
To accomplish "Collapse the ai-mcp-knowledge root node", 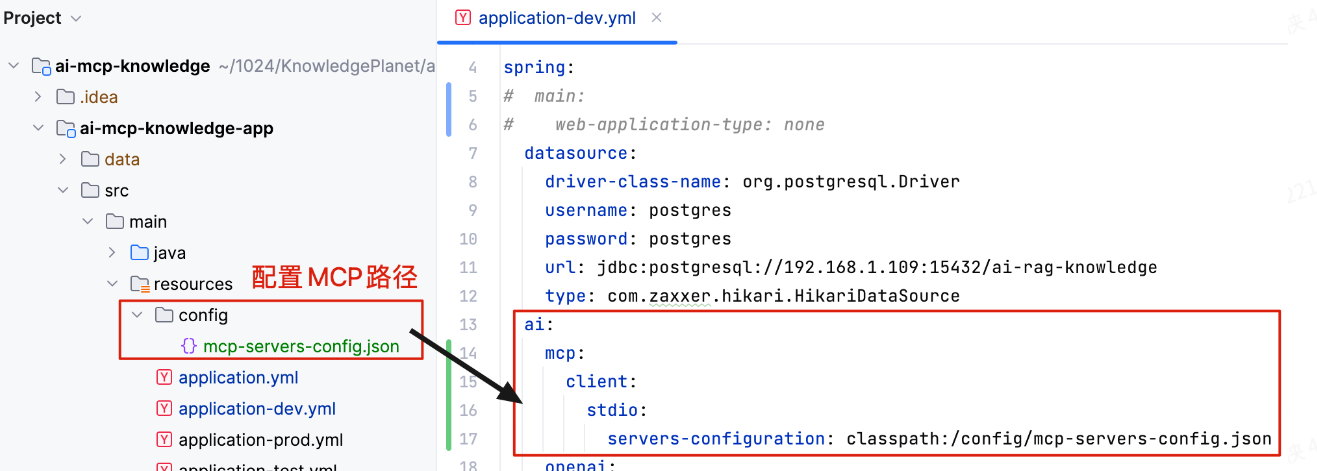I will pos(14,66).
